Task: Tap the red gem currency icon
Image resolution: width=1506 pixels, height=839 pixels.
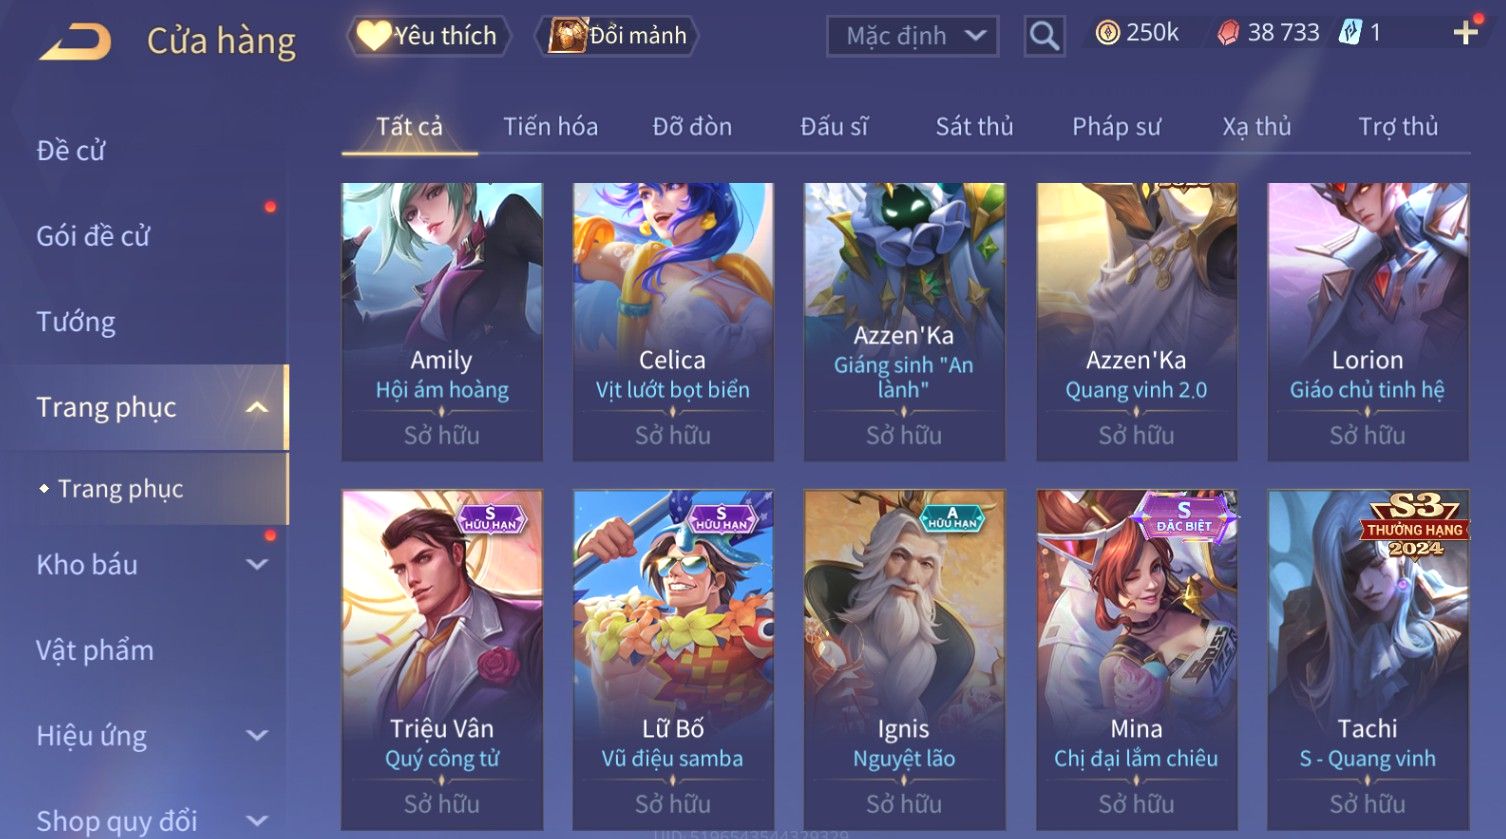Action: (1228, 33)
